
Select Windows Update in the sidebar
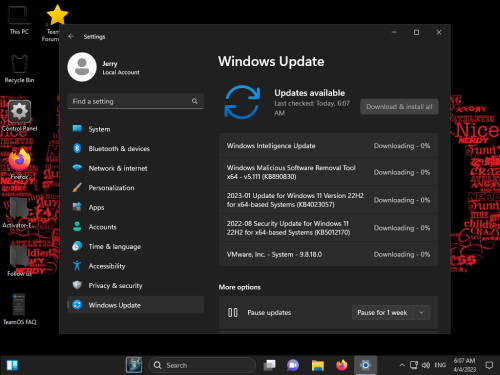(x=135, y=305)
